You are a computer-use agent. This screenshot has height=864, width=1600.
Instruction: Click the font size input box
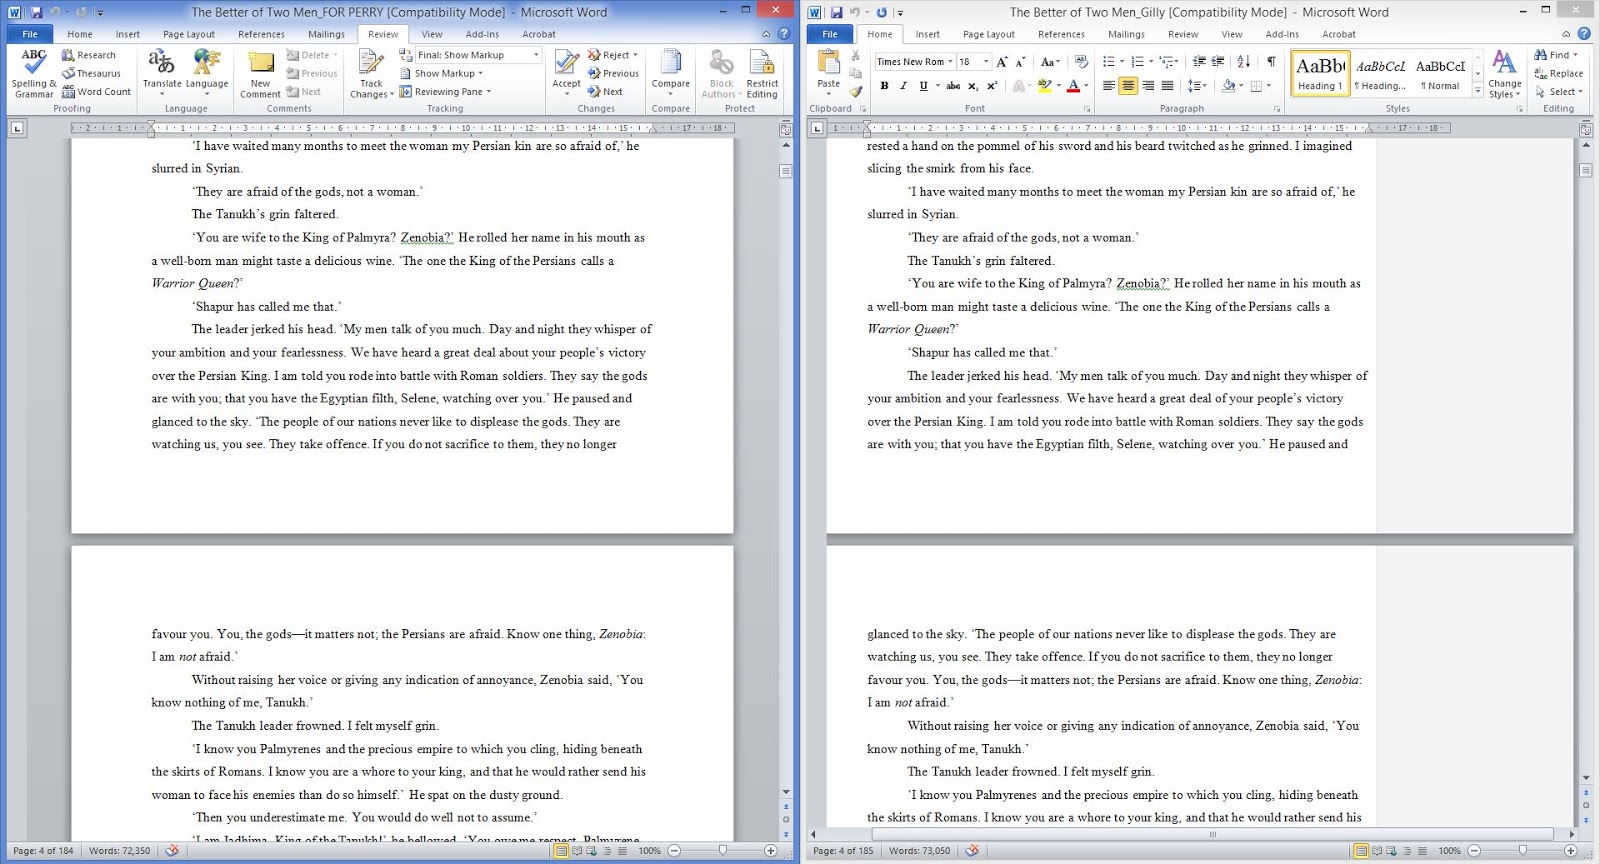point(966,62)
